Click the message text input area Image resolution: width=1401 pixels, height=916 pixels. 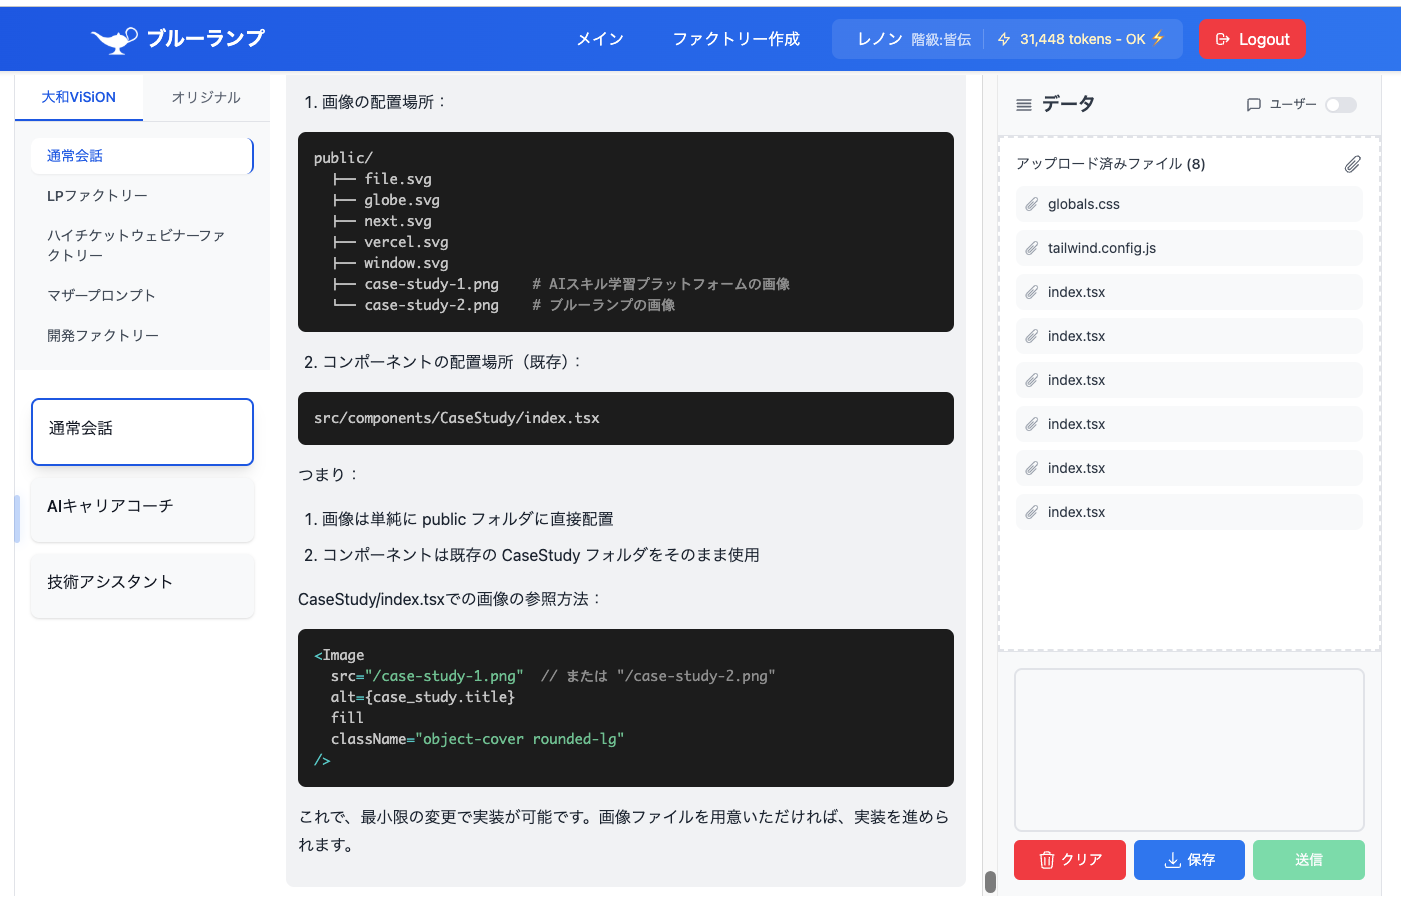point(1189,749)
